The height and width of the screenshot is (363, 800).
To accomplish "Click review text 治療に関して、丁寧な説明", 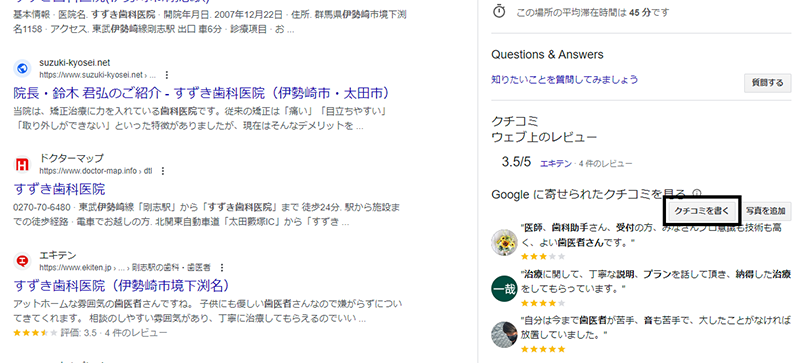I will click(x=655, y=281).
